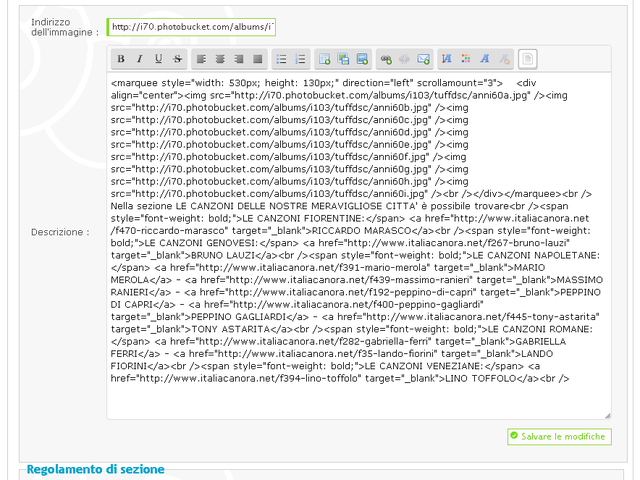Click the text 'RICCARDO MARASCO' in description
This screenshot has height=480, width=640.
(x=361, y=231)
